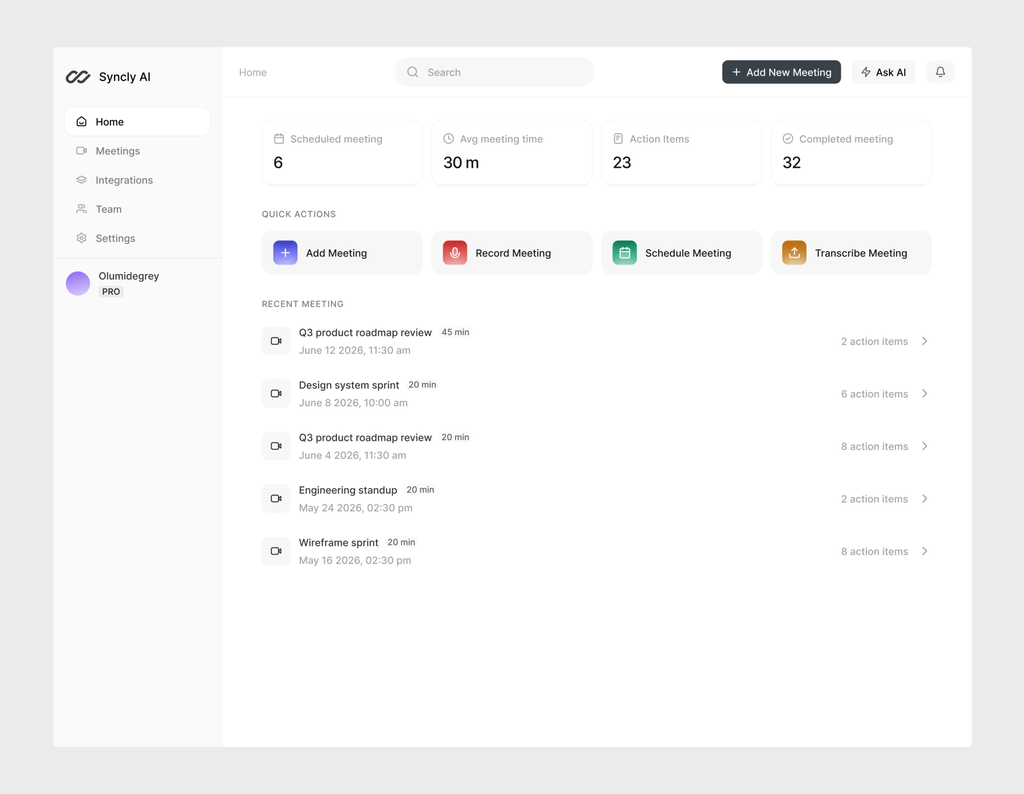Expand Design system sprint row chevron

[x=924, y=394]
